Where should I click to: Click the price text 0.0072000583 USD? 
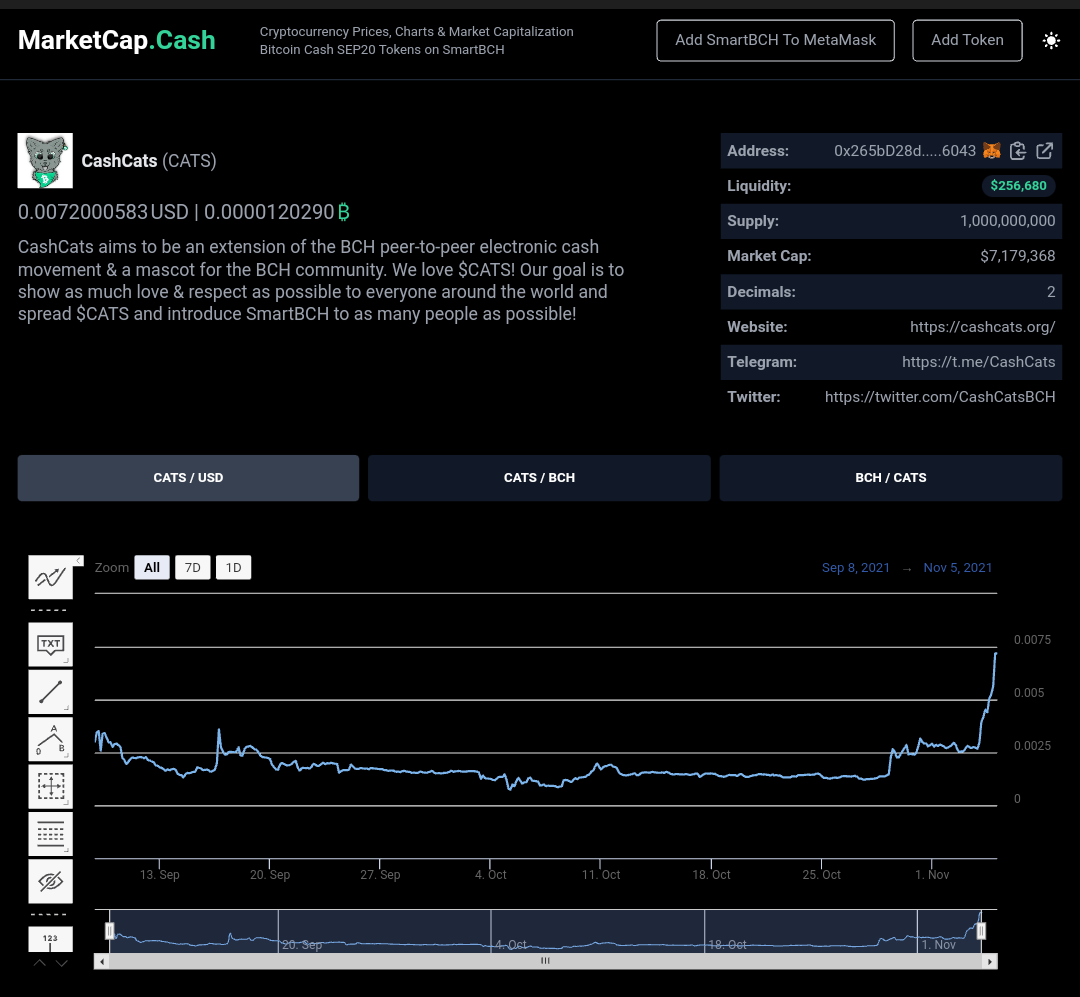click(103, 212)
